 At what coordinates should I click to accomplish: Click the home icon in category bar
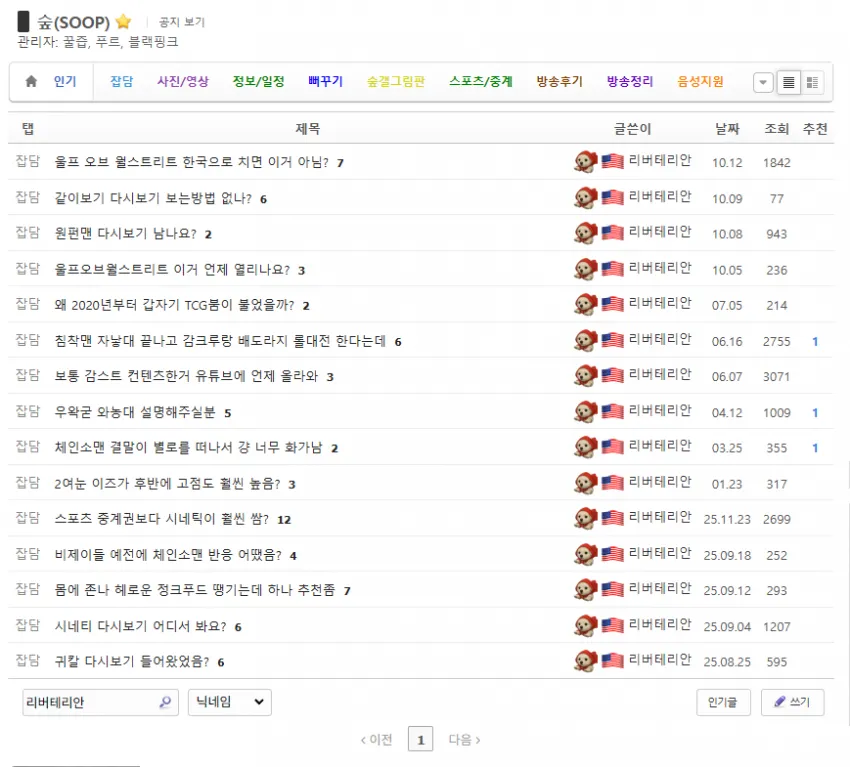pyautogui.click(x=31, y=81)
